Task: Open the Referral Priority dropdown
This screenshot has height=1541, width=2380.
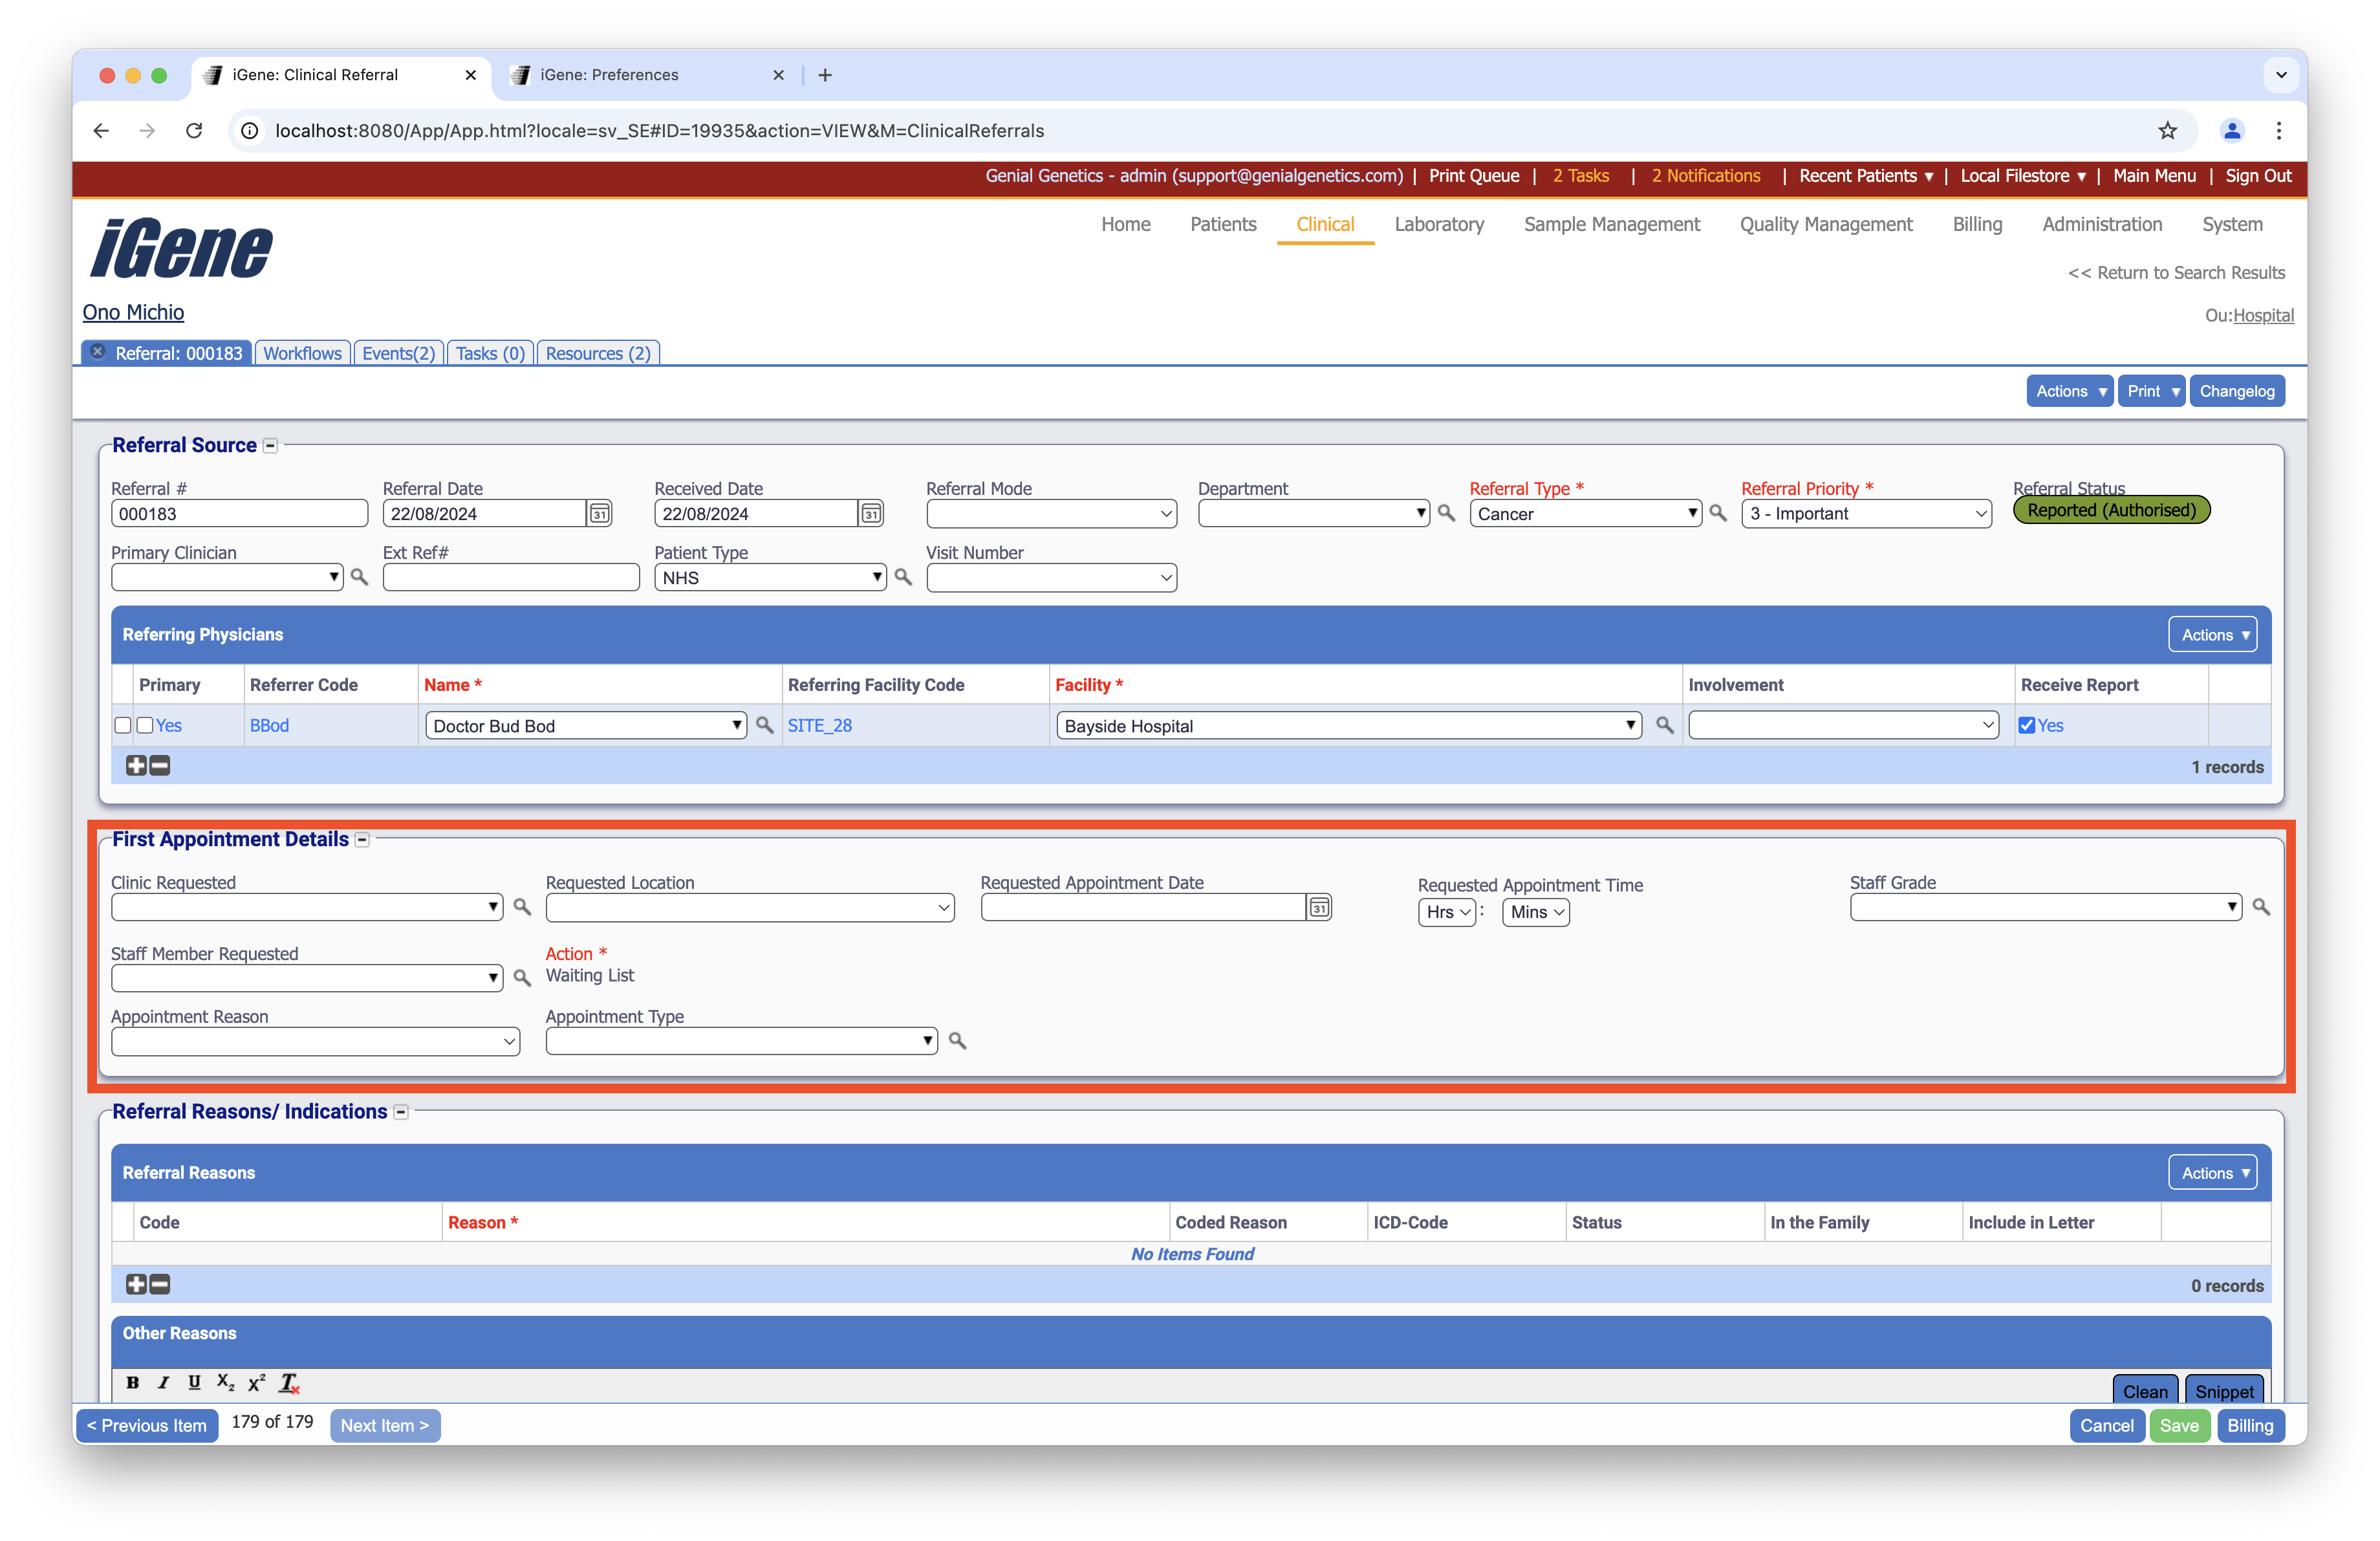Action: (x=1866, y=514)
